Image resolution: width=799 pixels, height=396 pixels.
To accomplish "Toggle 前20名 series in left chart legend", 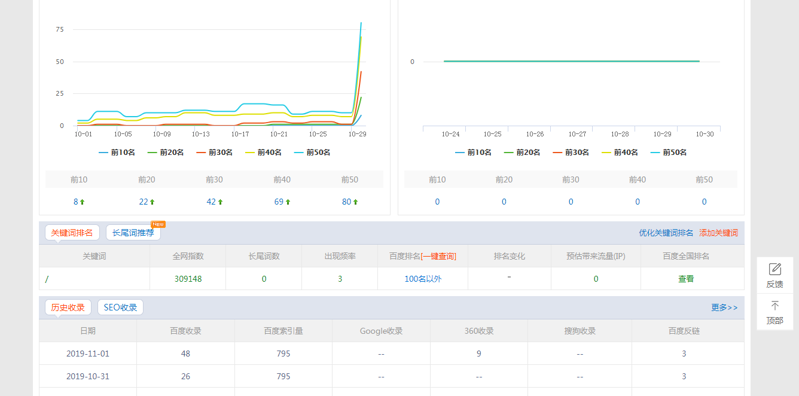I will tap(165, 152).
